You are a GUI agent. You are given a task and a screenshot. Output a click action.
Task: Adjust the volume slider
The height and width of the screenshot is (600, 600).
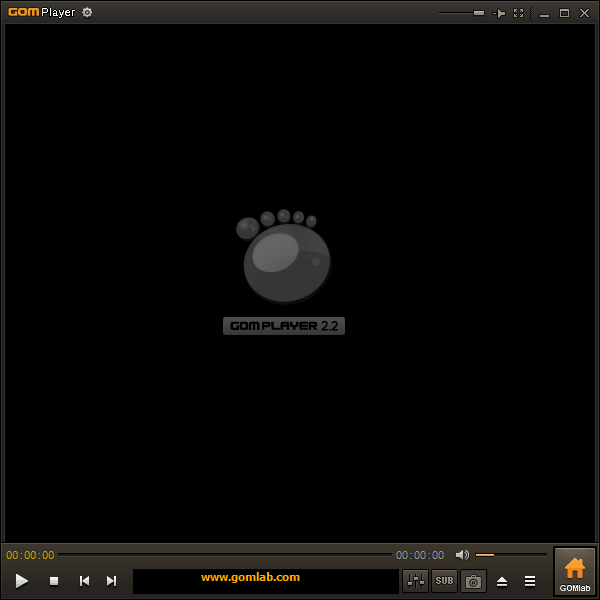coord(511,555)
